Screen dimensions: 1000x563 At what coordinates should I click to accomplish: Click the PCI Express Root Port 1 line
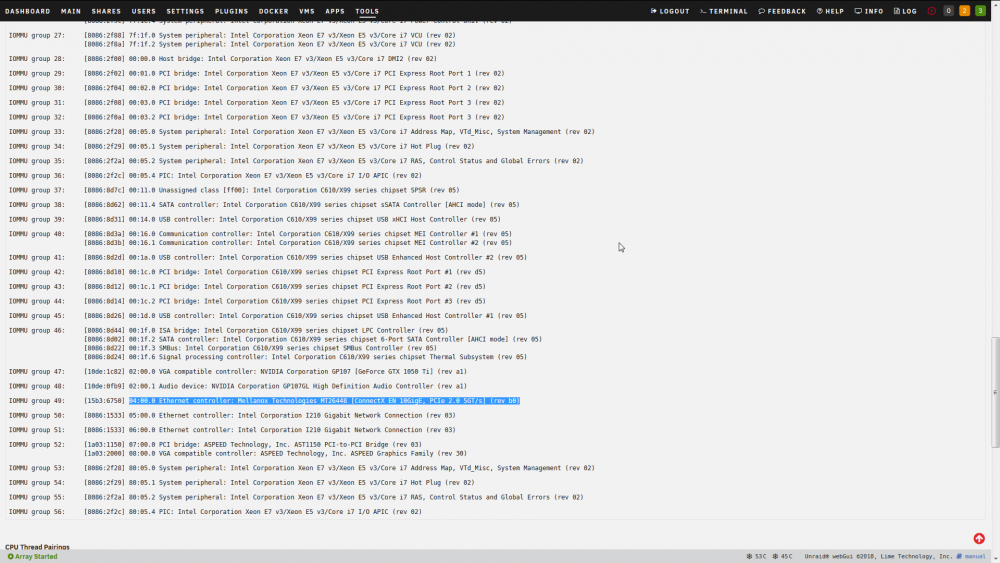point(294,73)
